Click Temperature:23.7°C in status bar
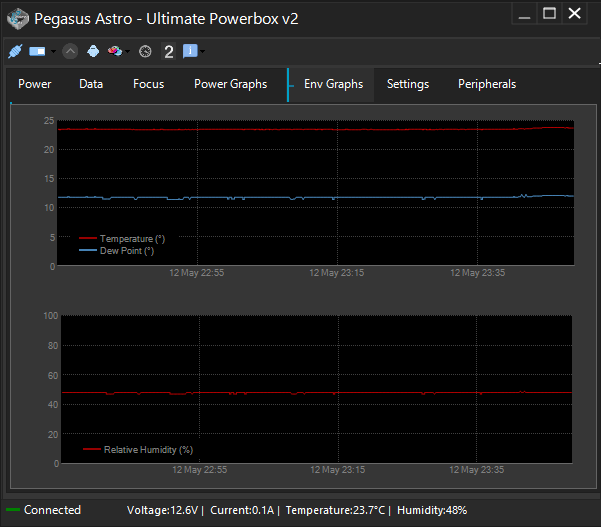Screen dimensions: 601x527 (x=335, y=510)
